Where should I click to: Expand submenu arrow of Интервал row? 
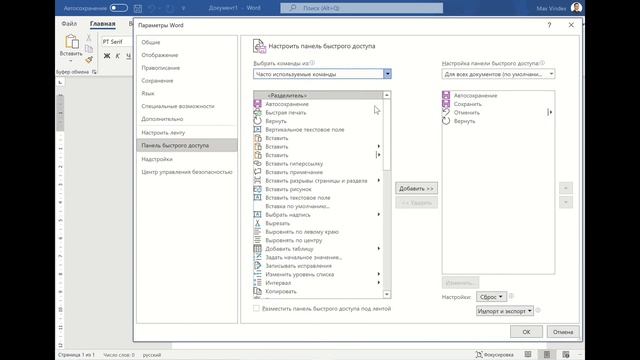pyautogui.click(x=379, y=283)
